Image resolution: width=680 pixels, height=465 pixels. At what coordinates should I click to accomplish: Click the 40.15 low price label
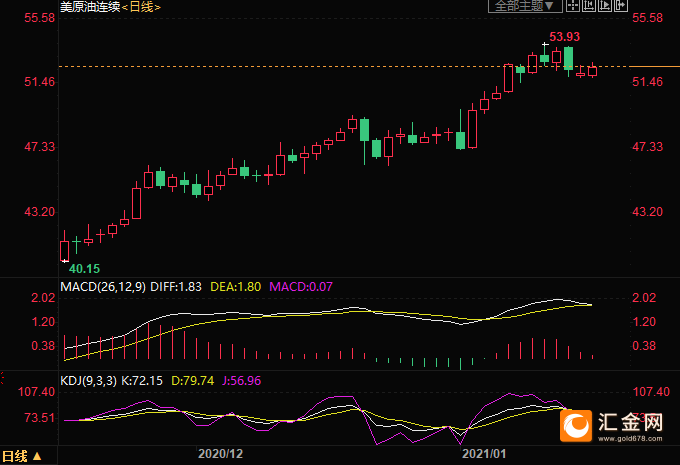[x=85, y=269]
